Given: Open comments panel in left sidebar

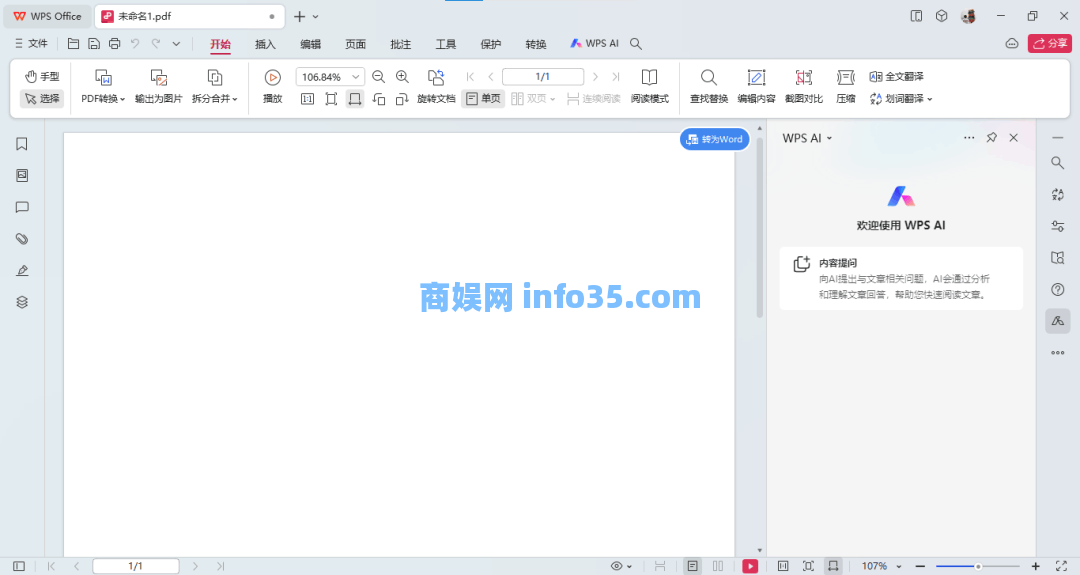Looking at the screenshot, I should [x=22, y=207].
